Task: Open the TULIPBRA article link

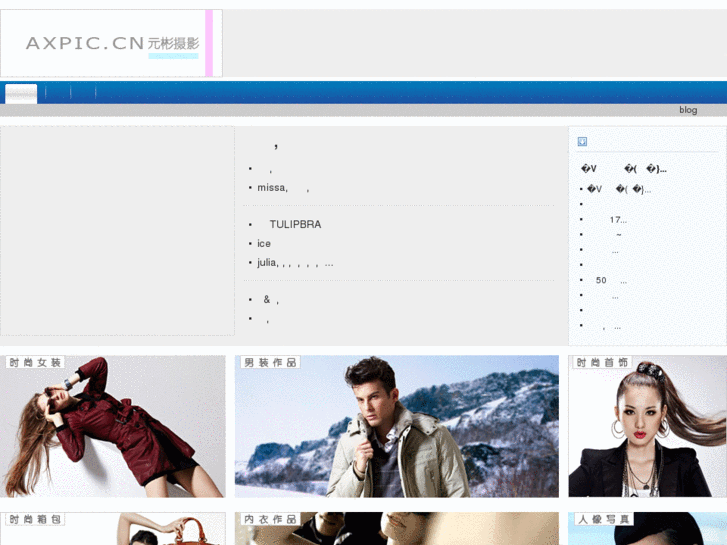Action: tap(295, 224)
